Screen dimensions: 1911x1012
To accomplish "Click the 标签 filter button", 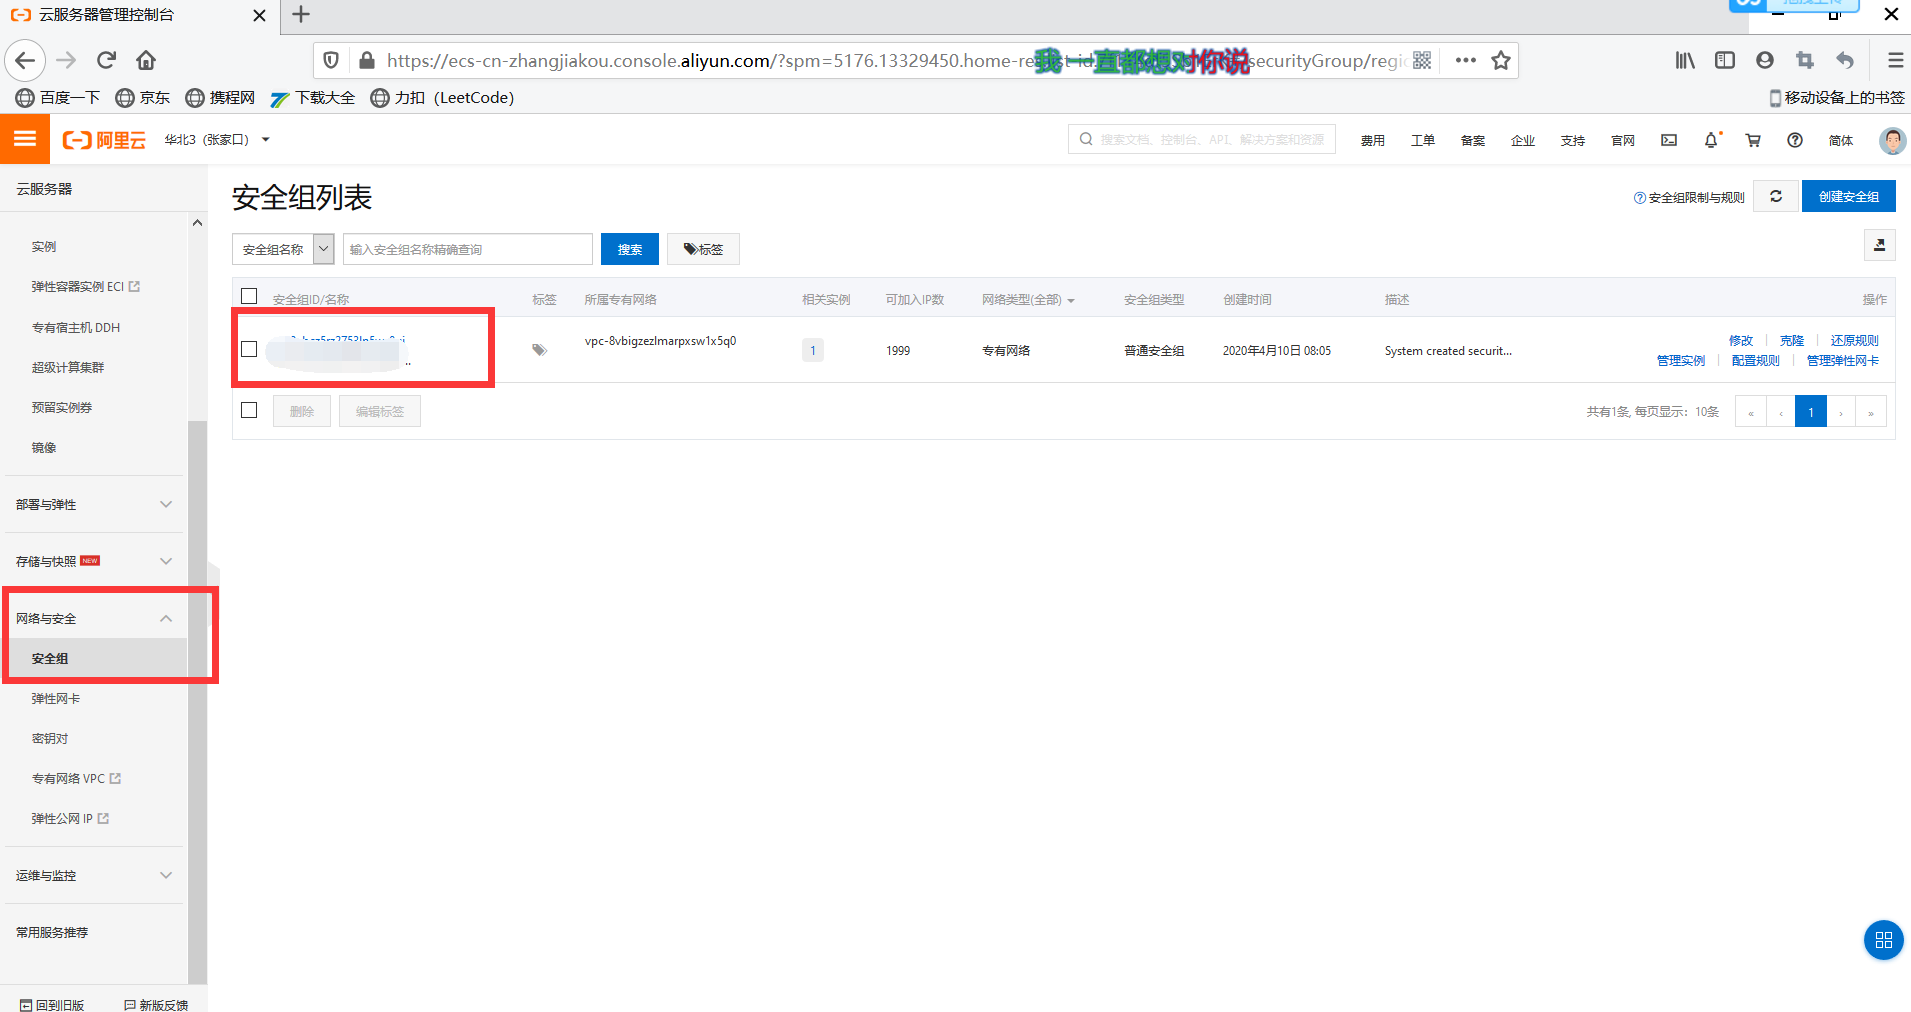I will (703, 249).
